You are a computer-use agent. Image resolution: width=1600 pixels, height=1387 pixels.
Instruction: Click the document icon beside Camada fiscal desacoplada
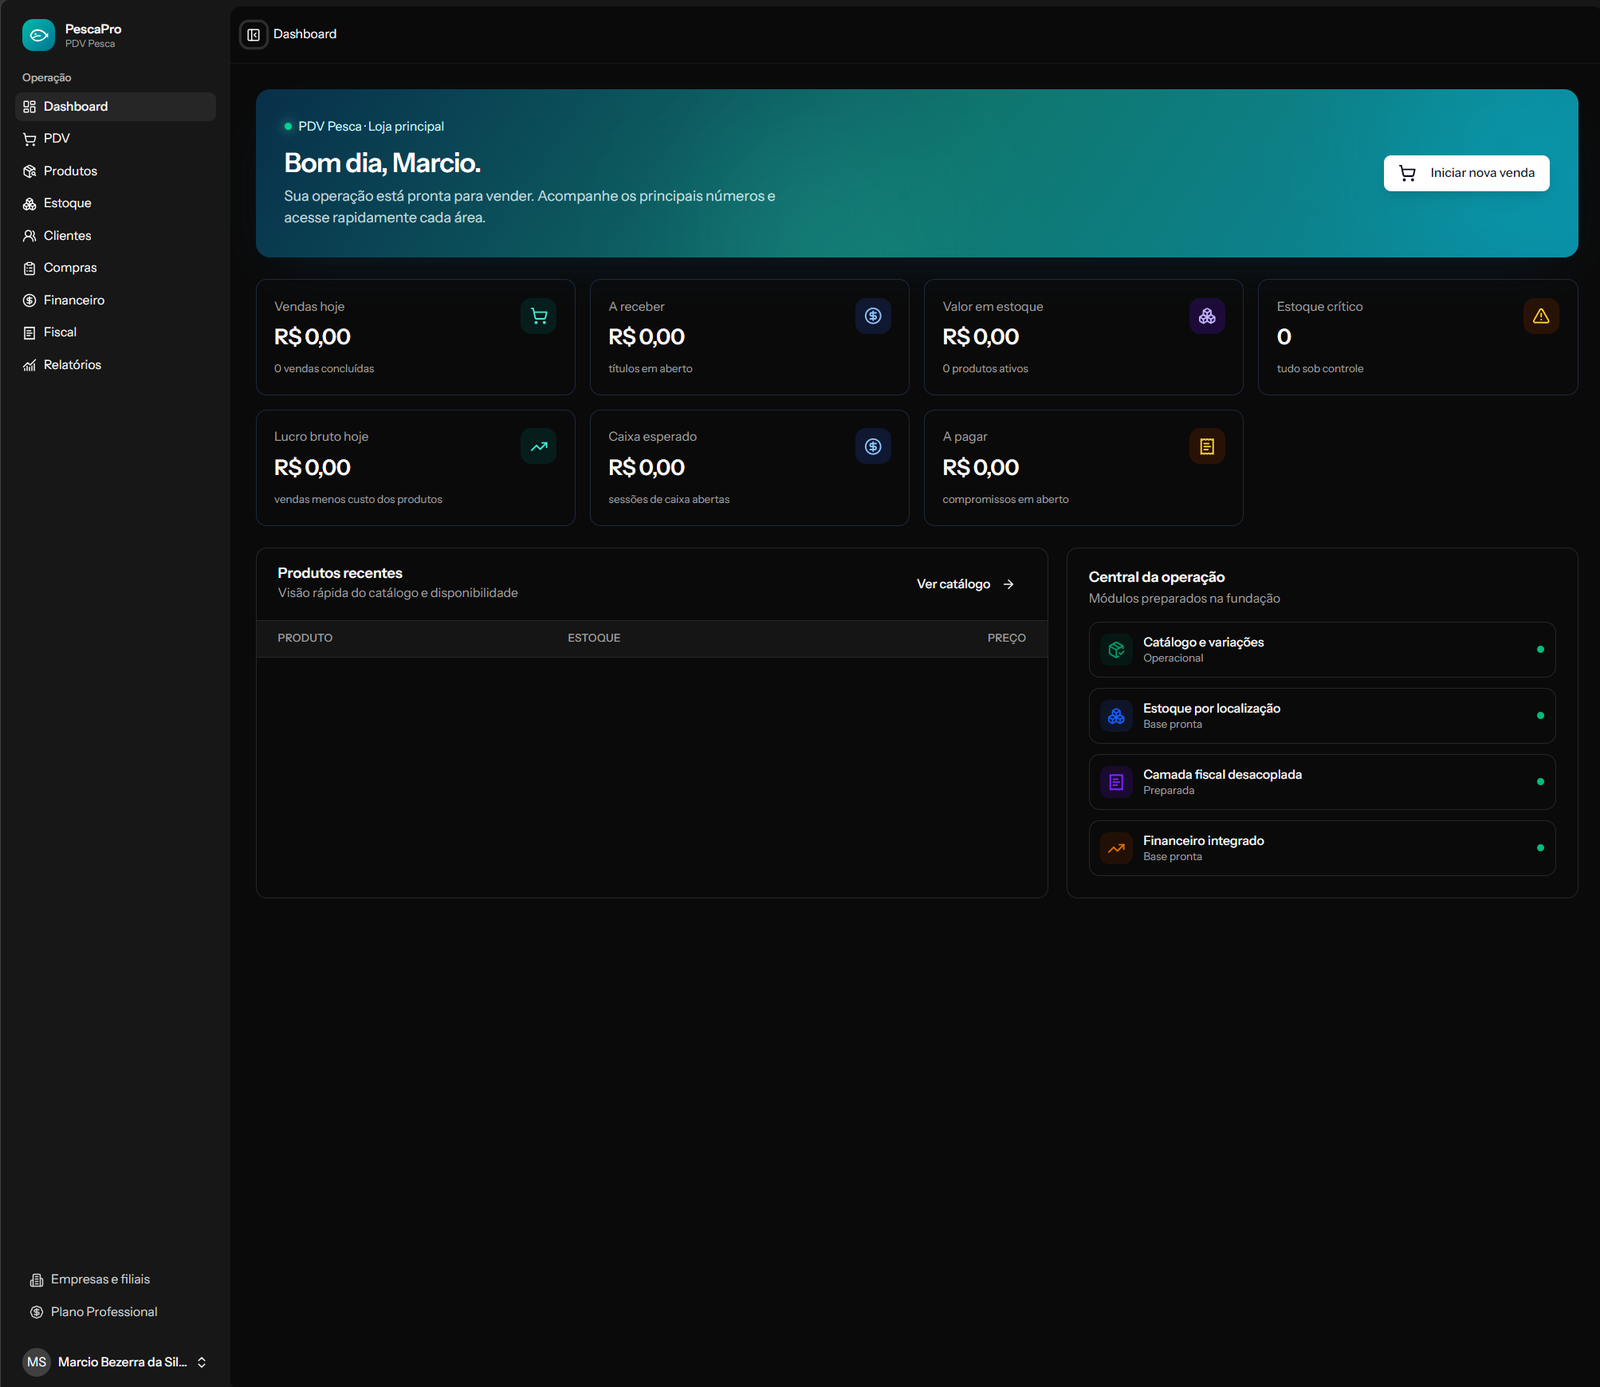coord(1116,782)
